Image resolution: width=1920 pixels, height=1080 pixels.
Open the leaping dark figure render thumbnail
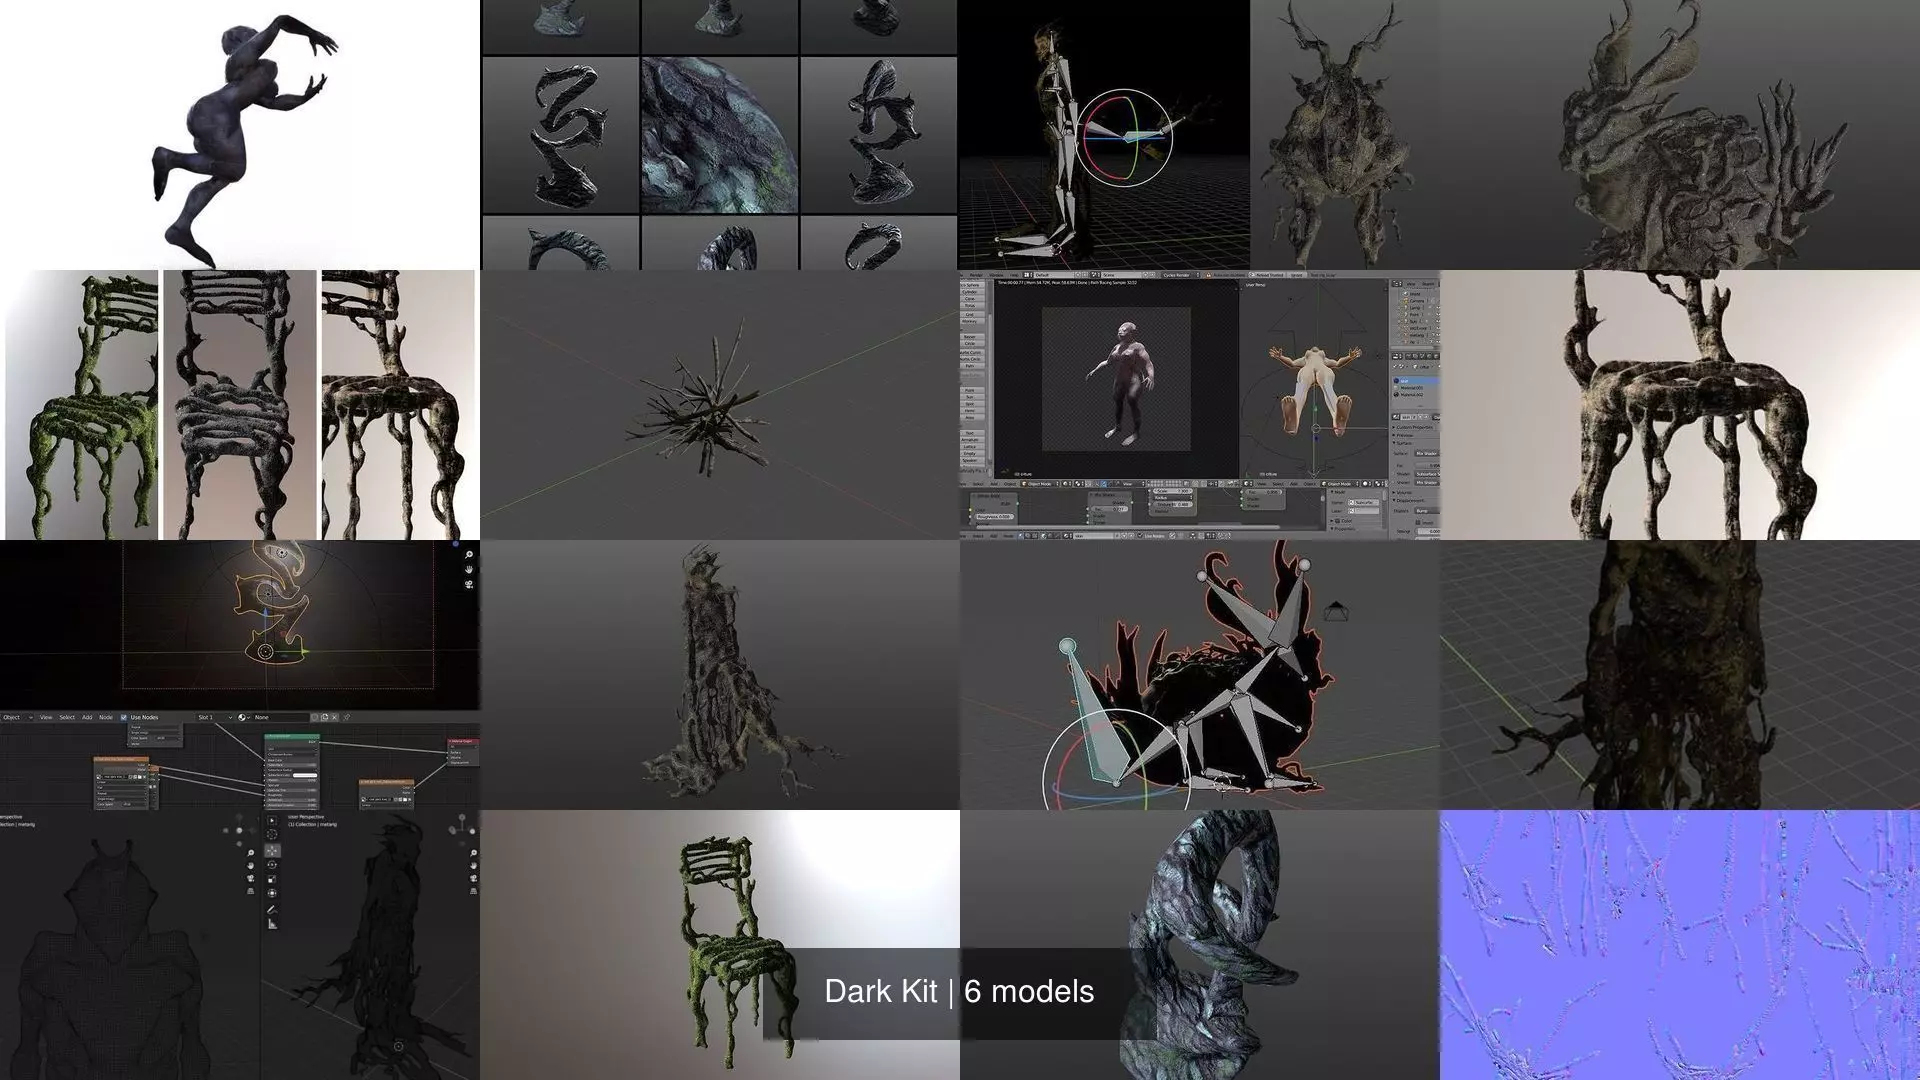tap(240, 135)
